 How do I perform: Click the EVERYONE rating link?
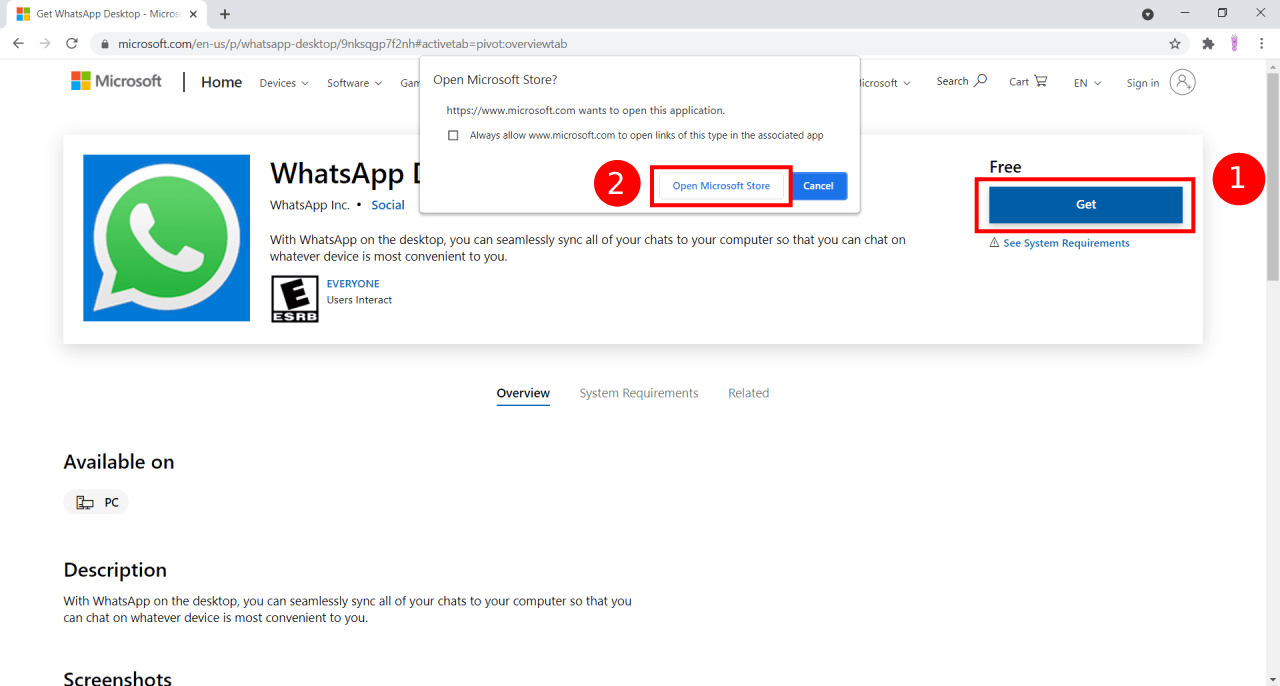(x=353, y=284)
